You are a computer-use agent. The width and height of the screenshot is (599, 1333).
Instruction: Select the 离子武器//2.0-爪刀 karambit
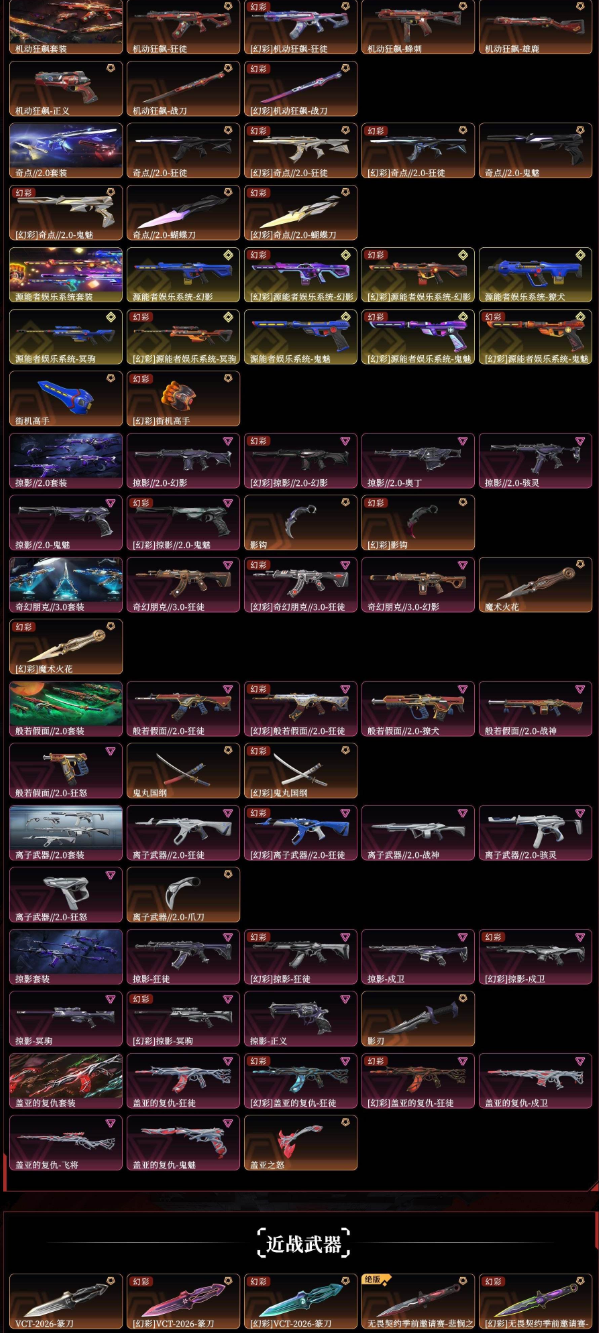coord(184,895)
